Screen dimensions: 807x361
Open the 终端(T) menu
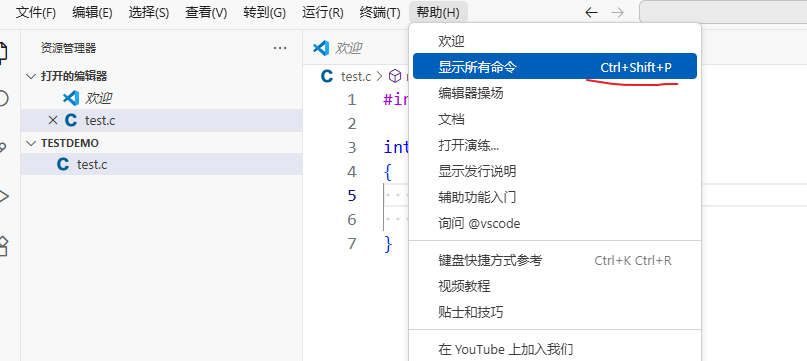[x=380, y=13]
